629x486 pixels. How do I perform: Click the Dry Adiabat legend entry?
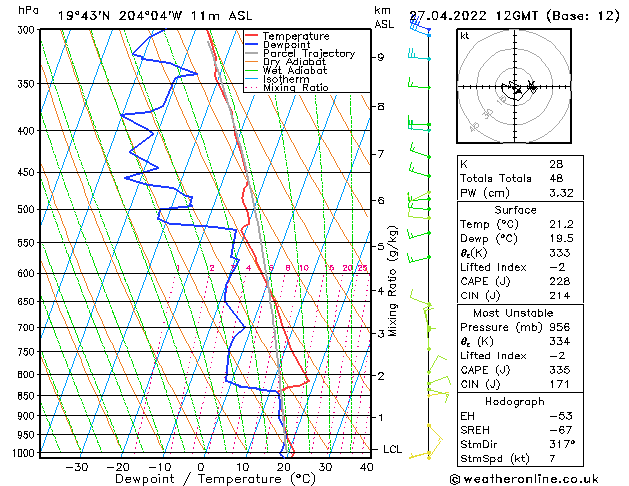(x=294, y=62)
